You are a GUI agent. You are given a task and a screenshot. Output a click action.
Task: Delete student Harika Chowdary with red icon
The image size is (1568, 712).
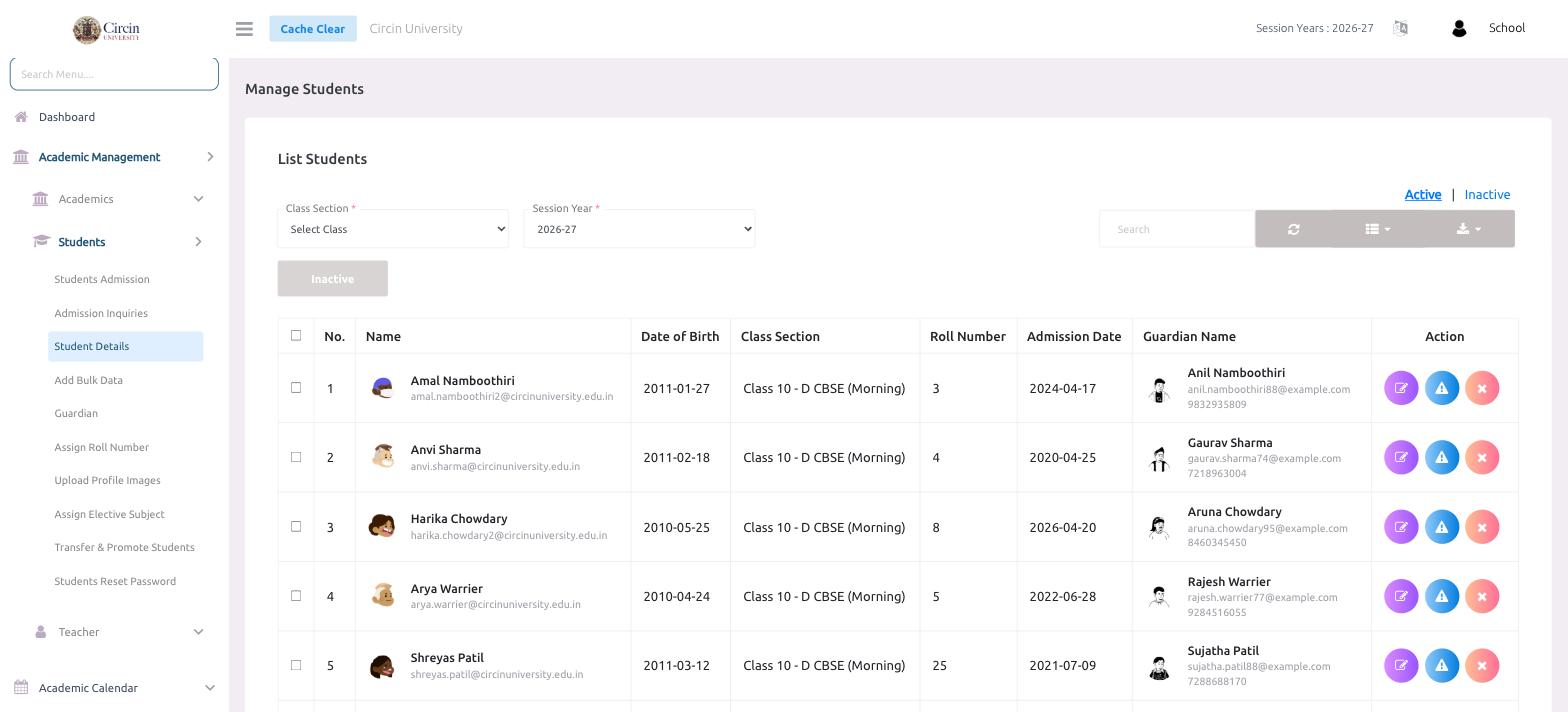(x=1482, y=527)
